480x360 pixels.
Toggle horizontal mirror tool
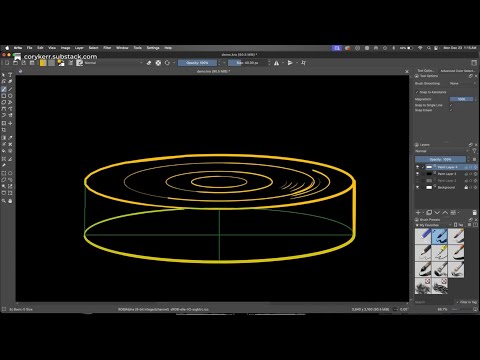coord(276,63)
